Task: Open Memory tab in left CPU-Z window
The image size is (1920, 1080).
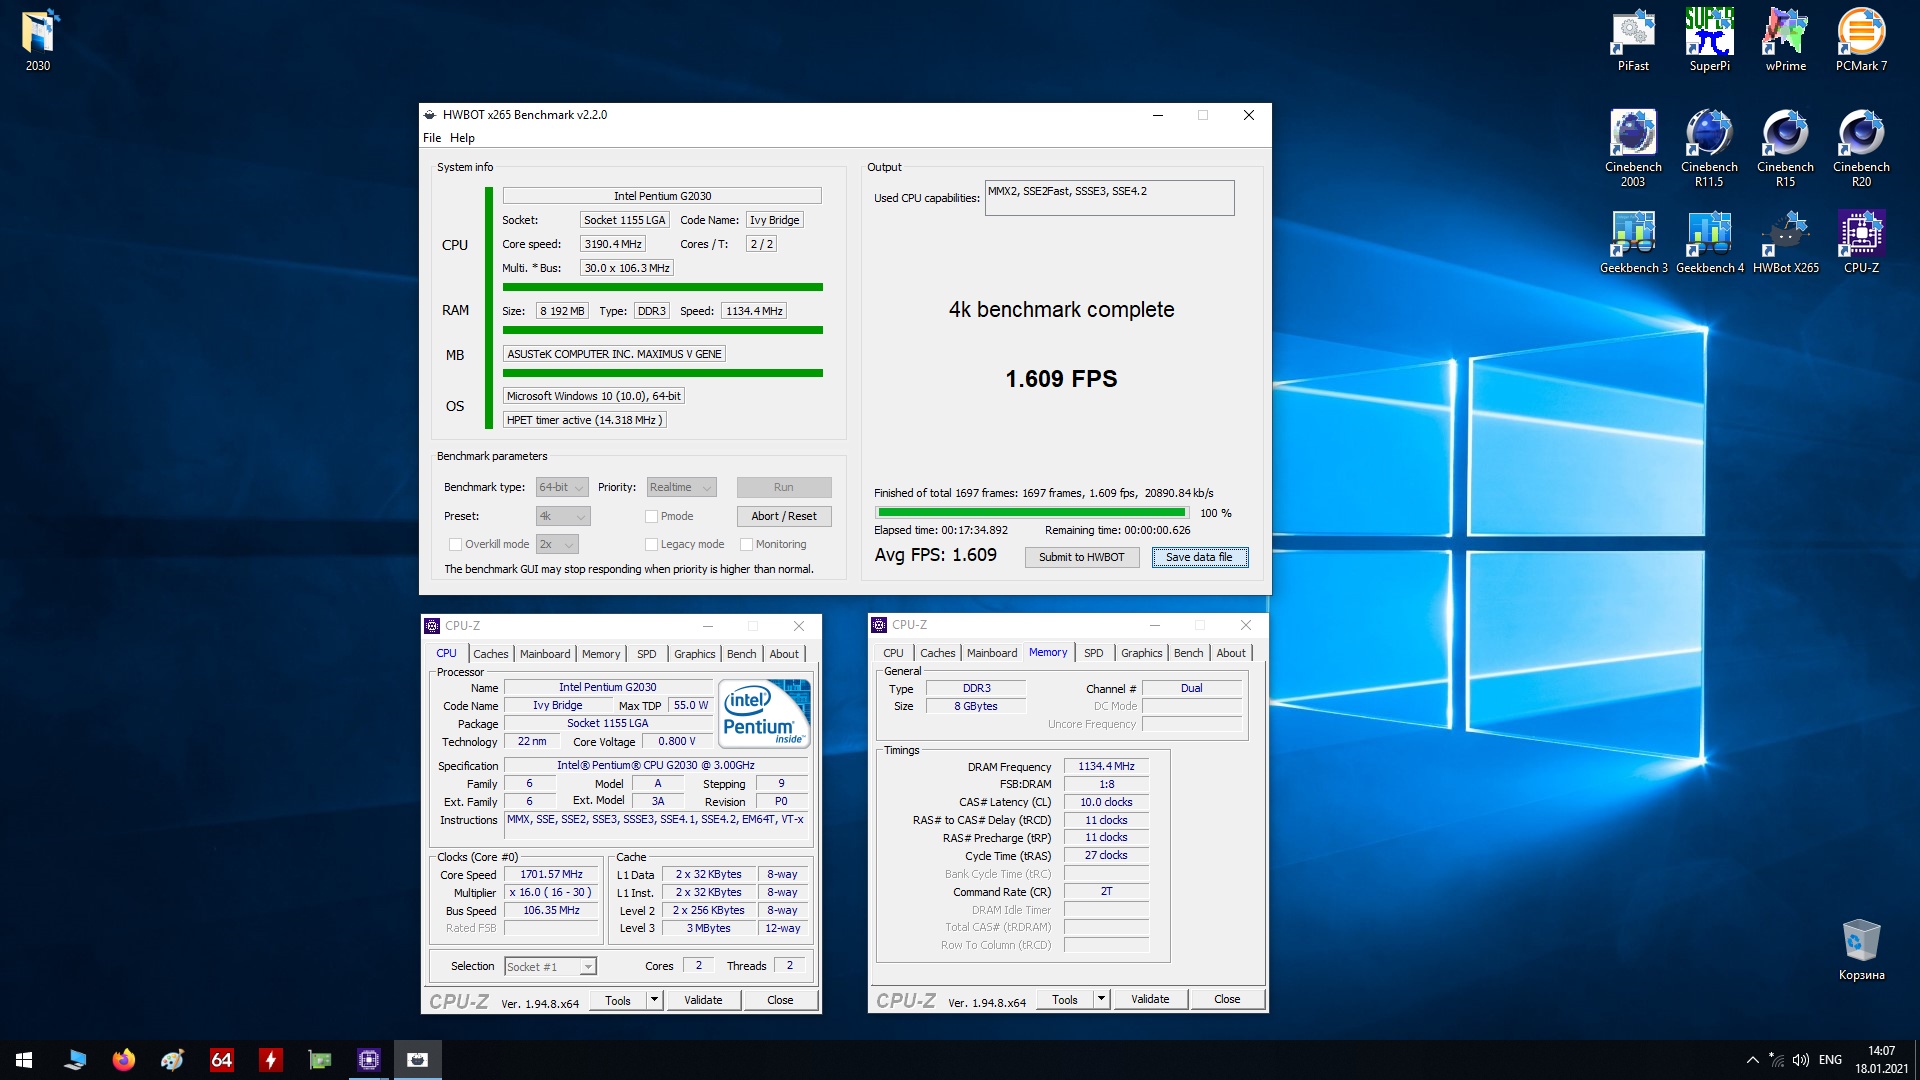Action: coord(601,654)
